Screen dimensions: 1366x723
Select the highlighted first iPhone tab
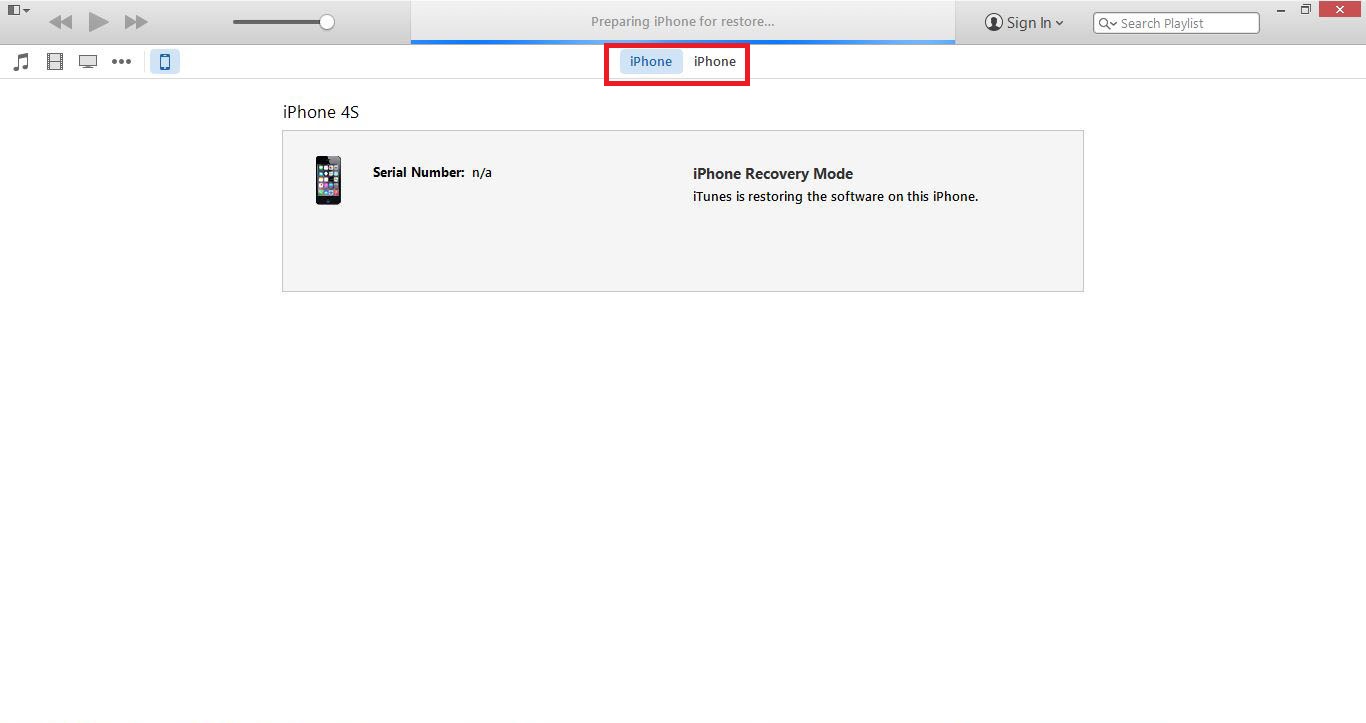click(x=651, y=62)
